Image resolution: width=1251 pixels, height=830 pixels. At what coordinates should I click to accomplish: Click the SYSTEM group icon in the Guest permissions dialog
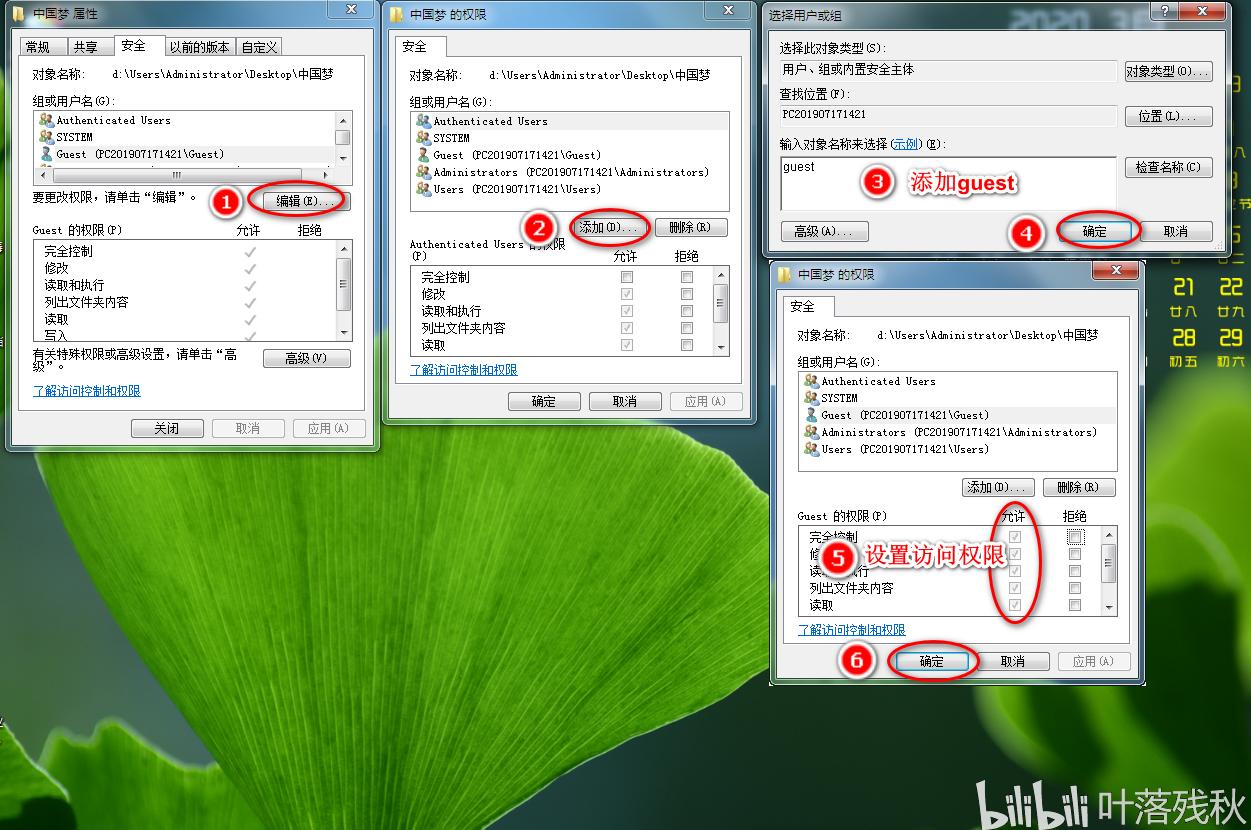(810, 398)
